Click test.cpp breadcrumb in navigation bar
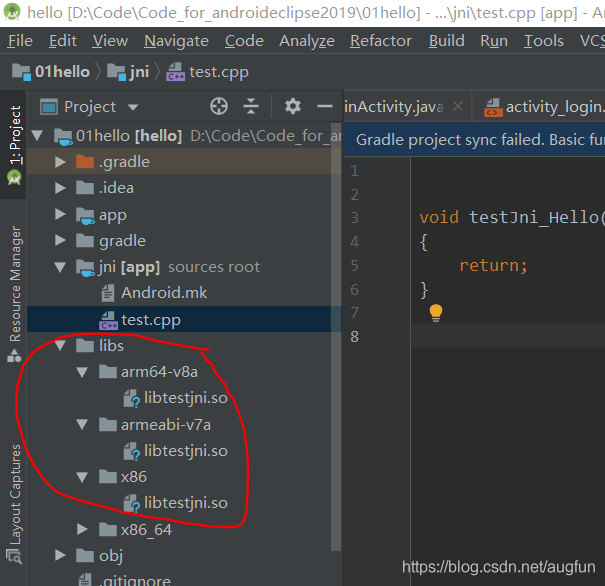Image resolution: width=605 pixels, height=586 pixels. tap(208, 72)
